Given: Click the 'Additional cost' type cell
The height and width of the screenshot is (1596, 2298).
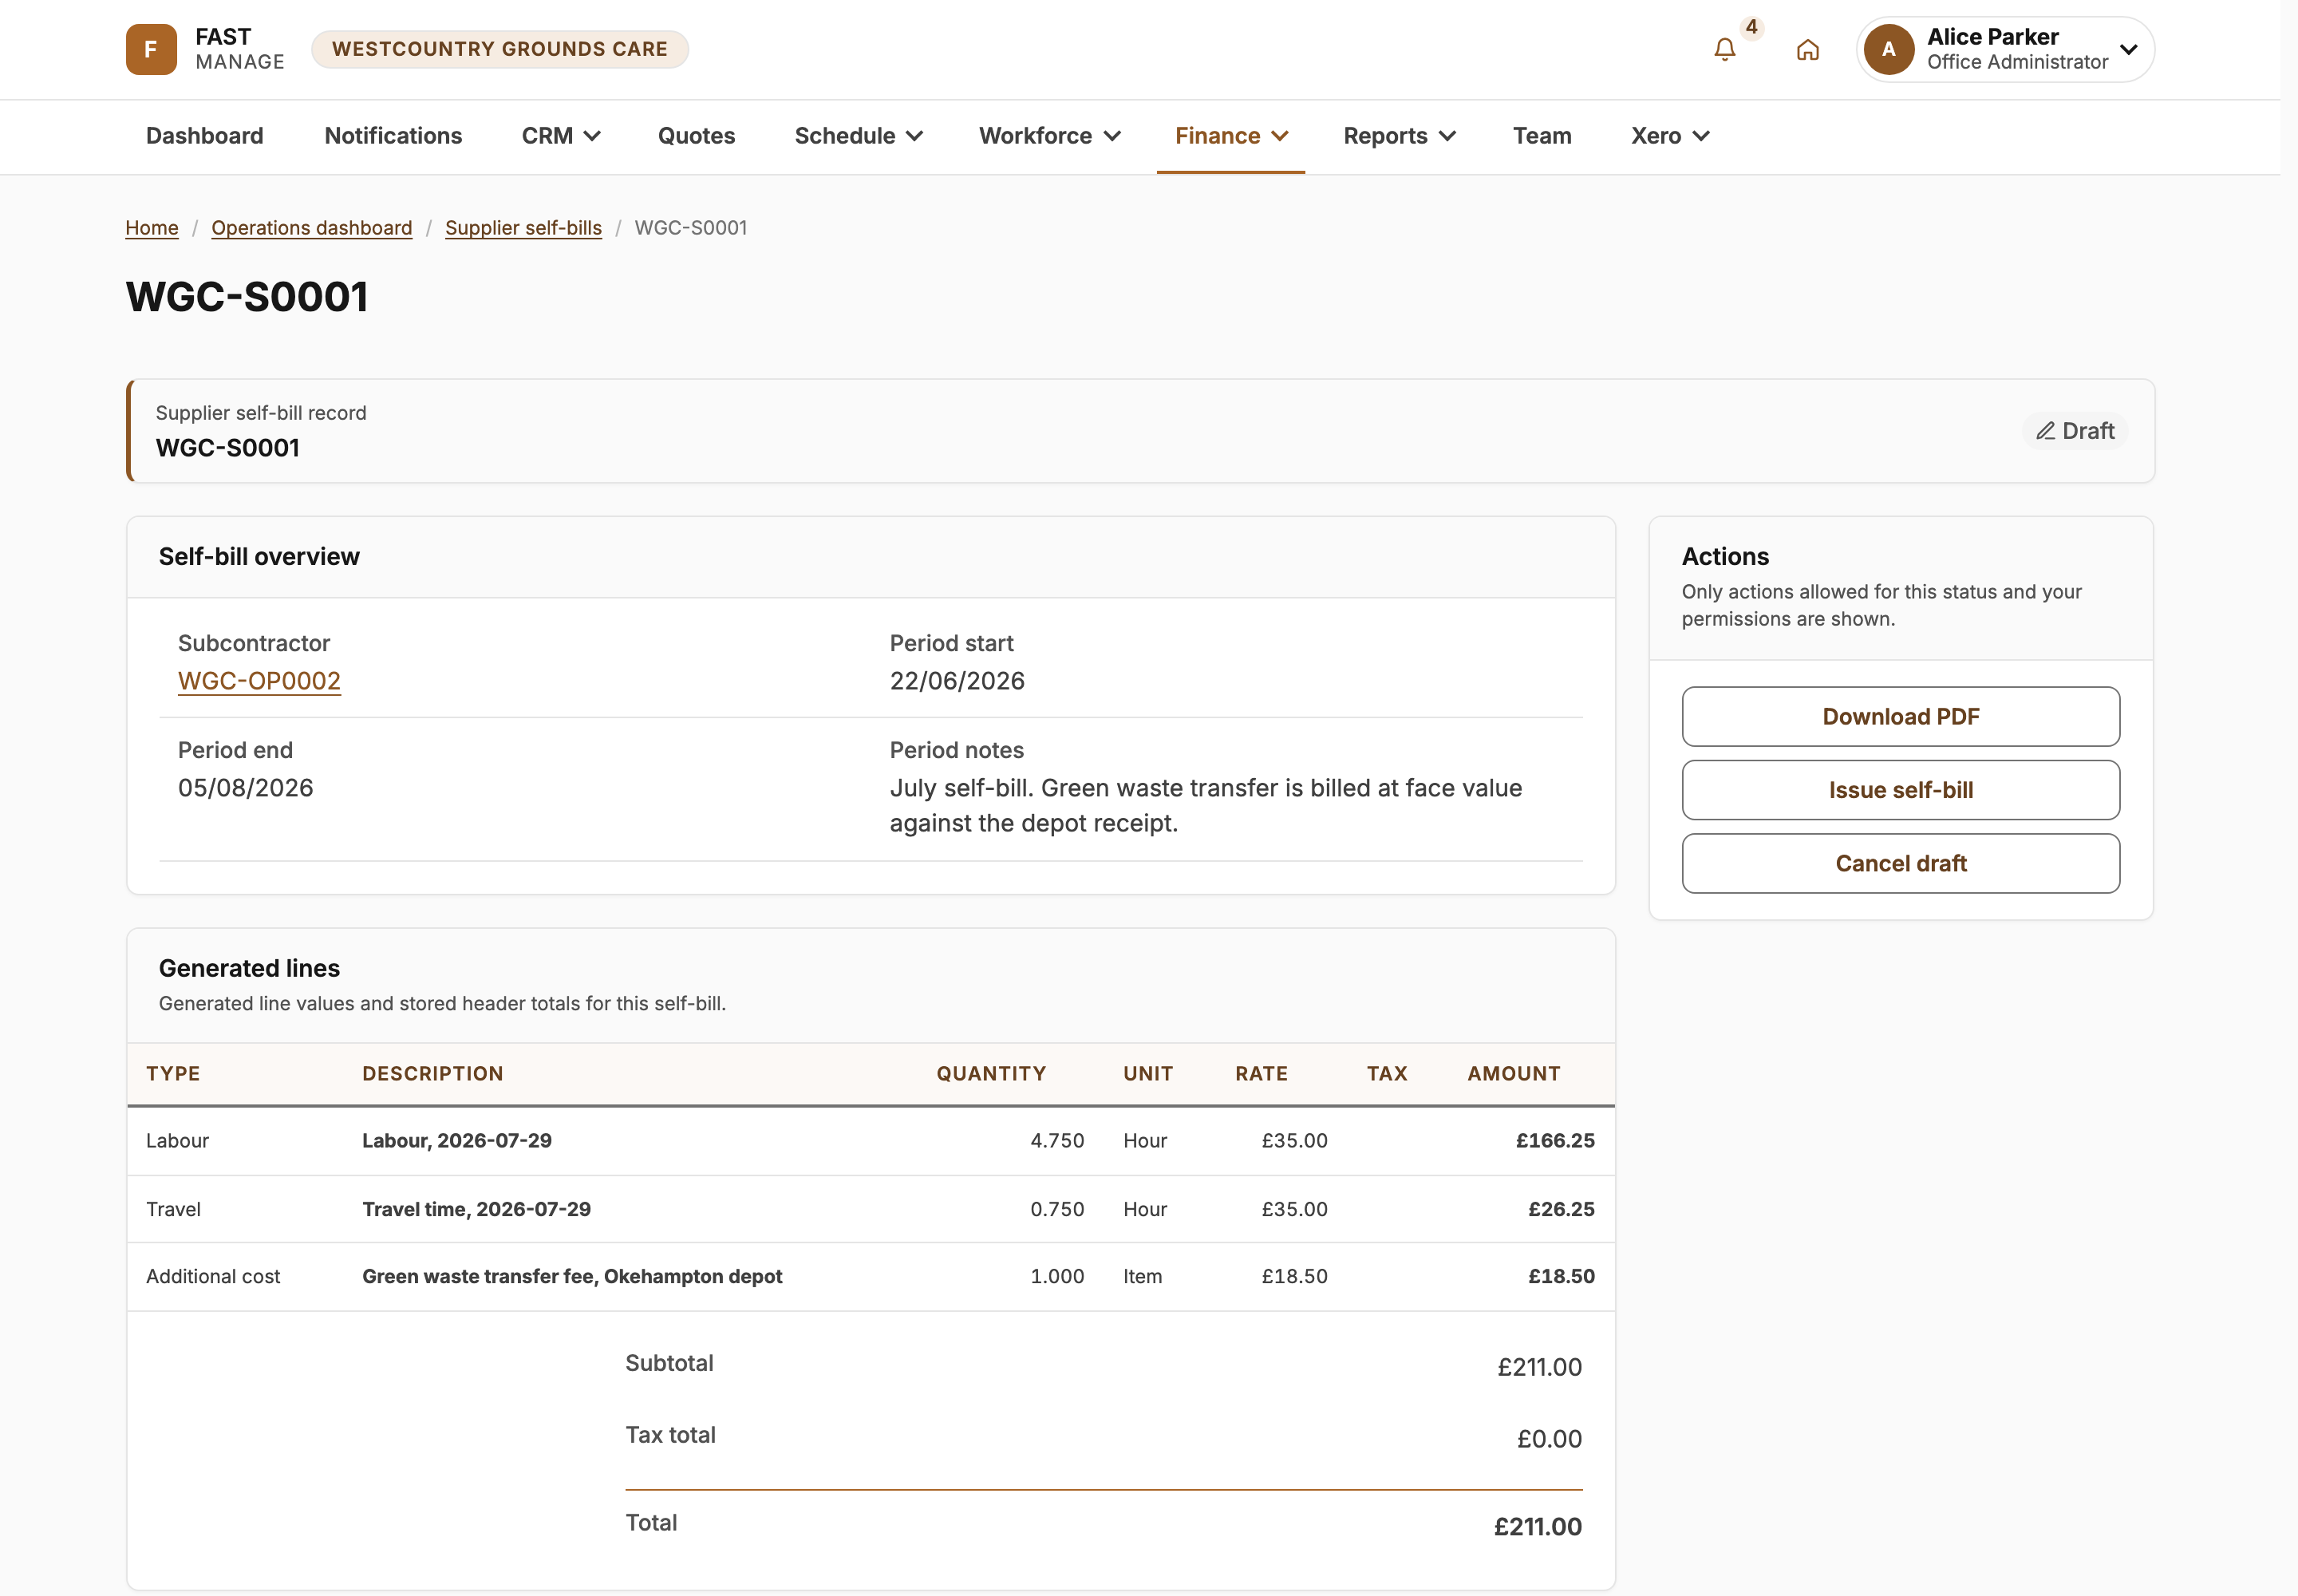Looking at the screenshot, I should [x=213, y=1276].
